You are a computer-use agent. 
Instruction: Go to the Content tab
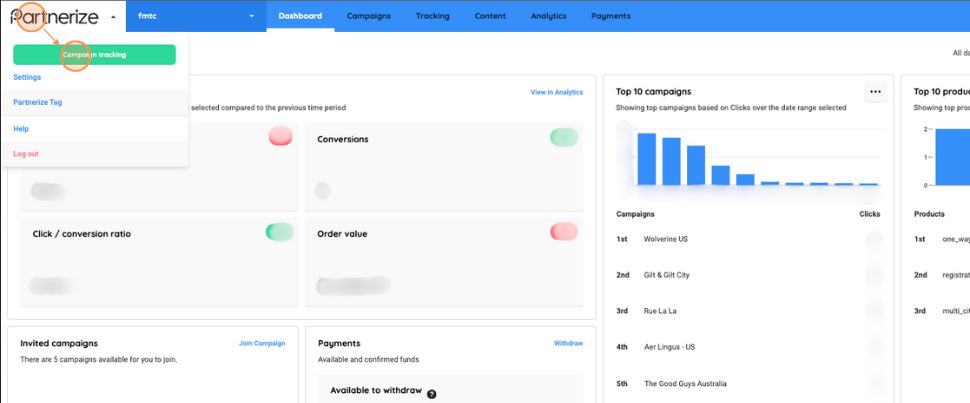[x=490, y=16]
